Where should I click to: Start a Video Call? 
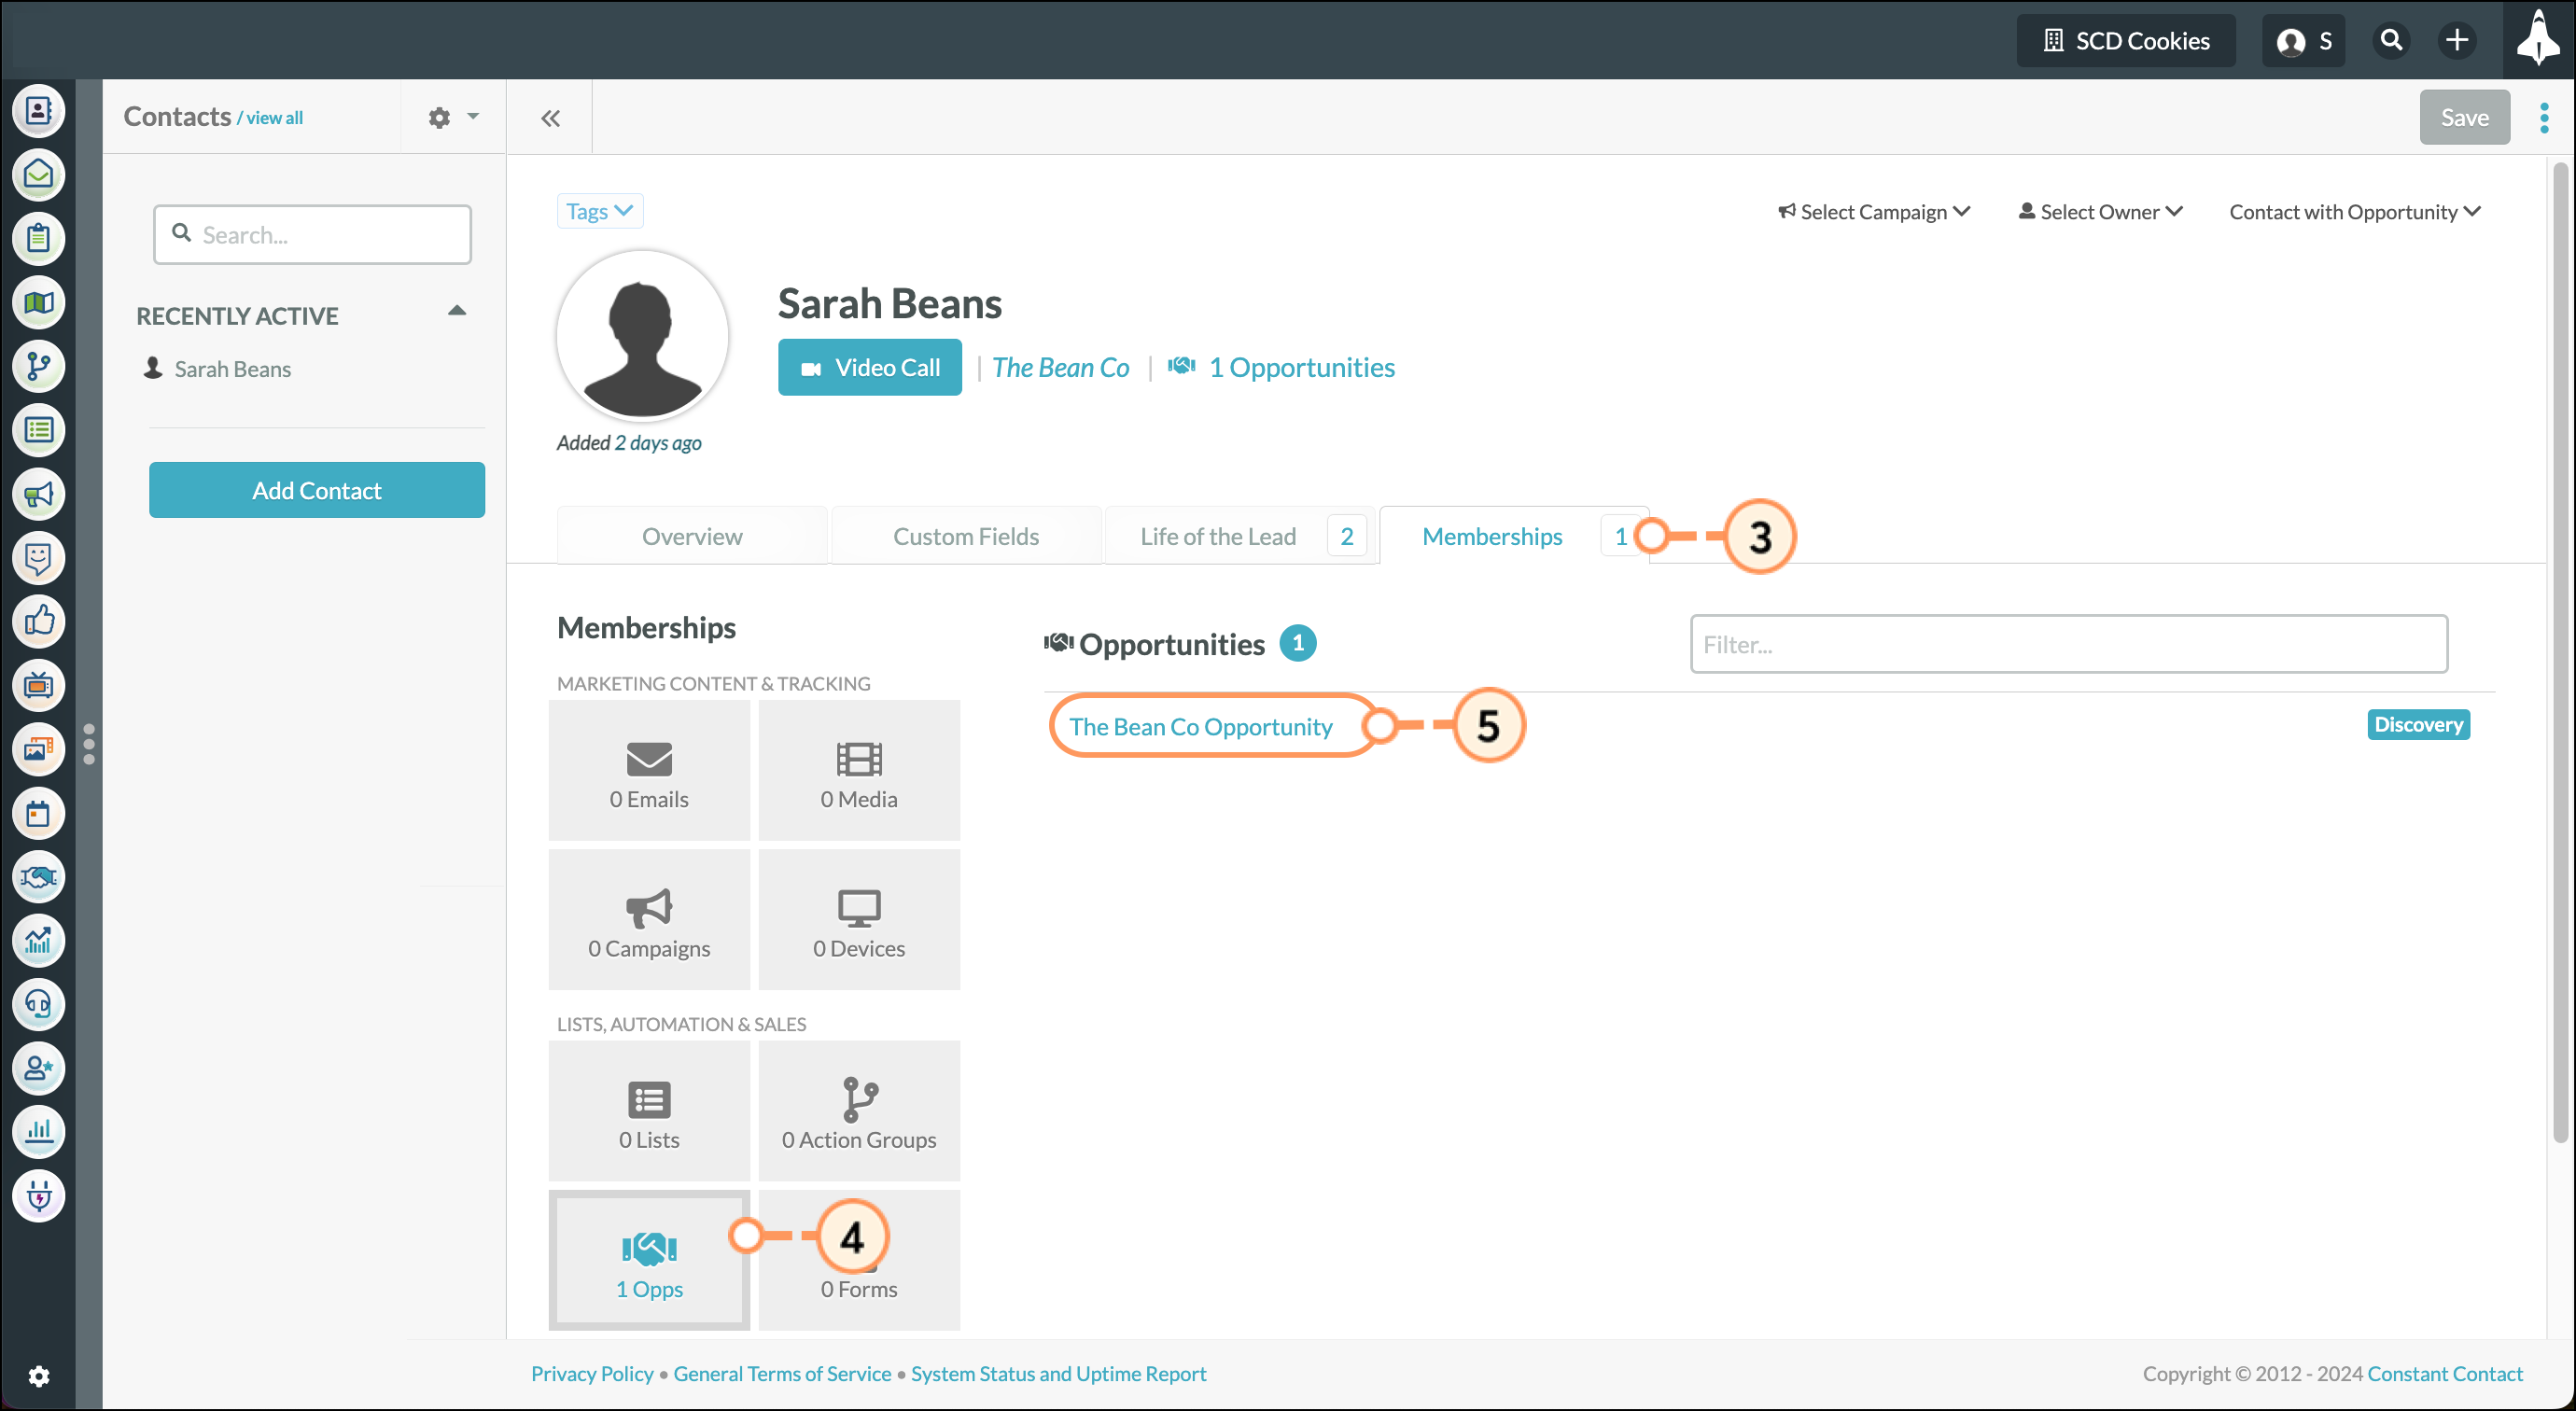coord(870,367)
